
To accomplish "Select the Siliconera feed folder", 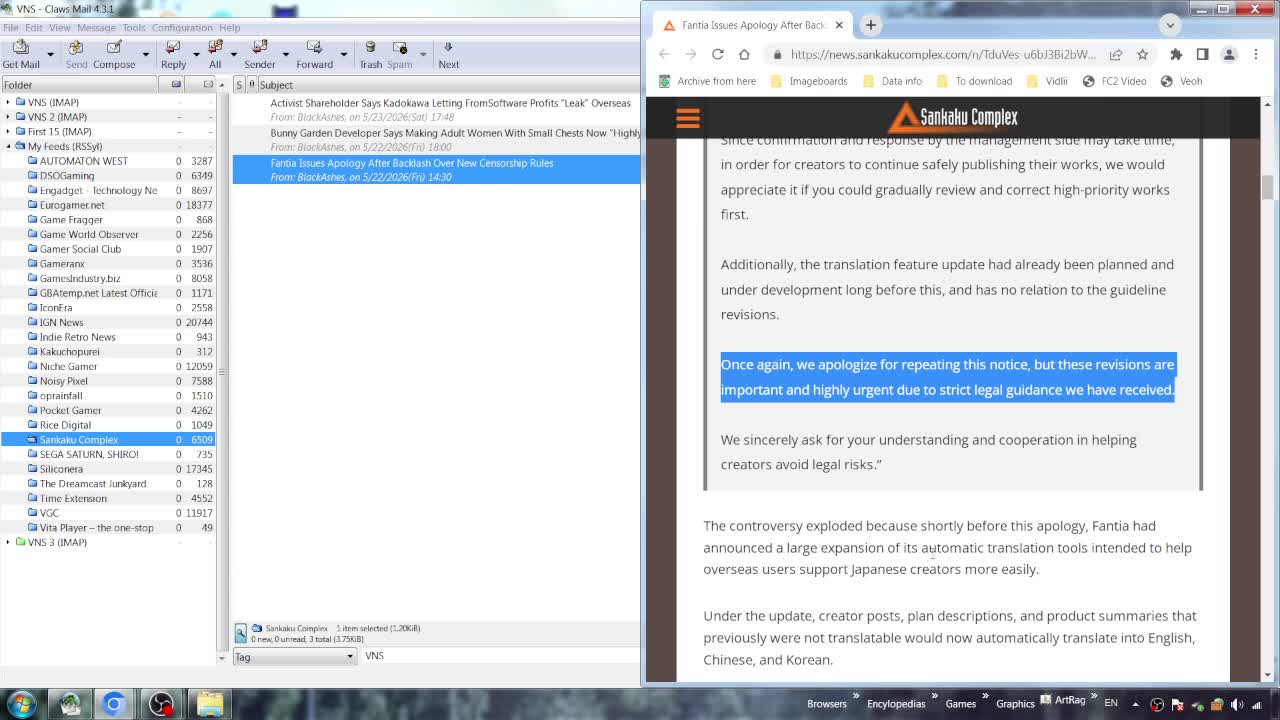I will click(x=107, y=469).
